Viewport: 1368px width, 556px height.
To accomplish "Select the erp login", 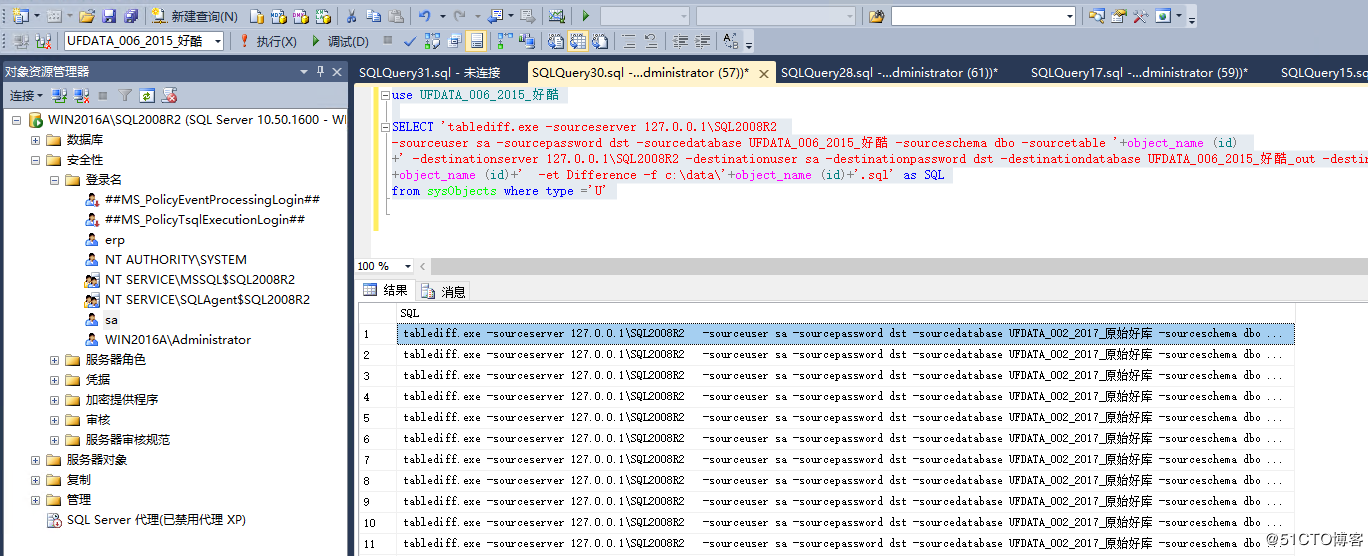I will [114, 240].
